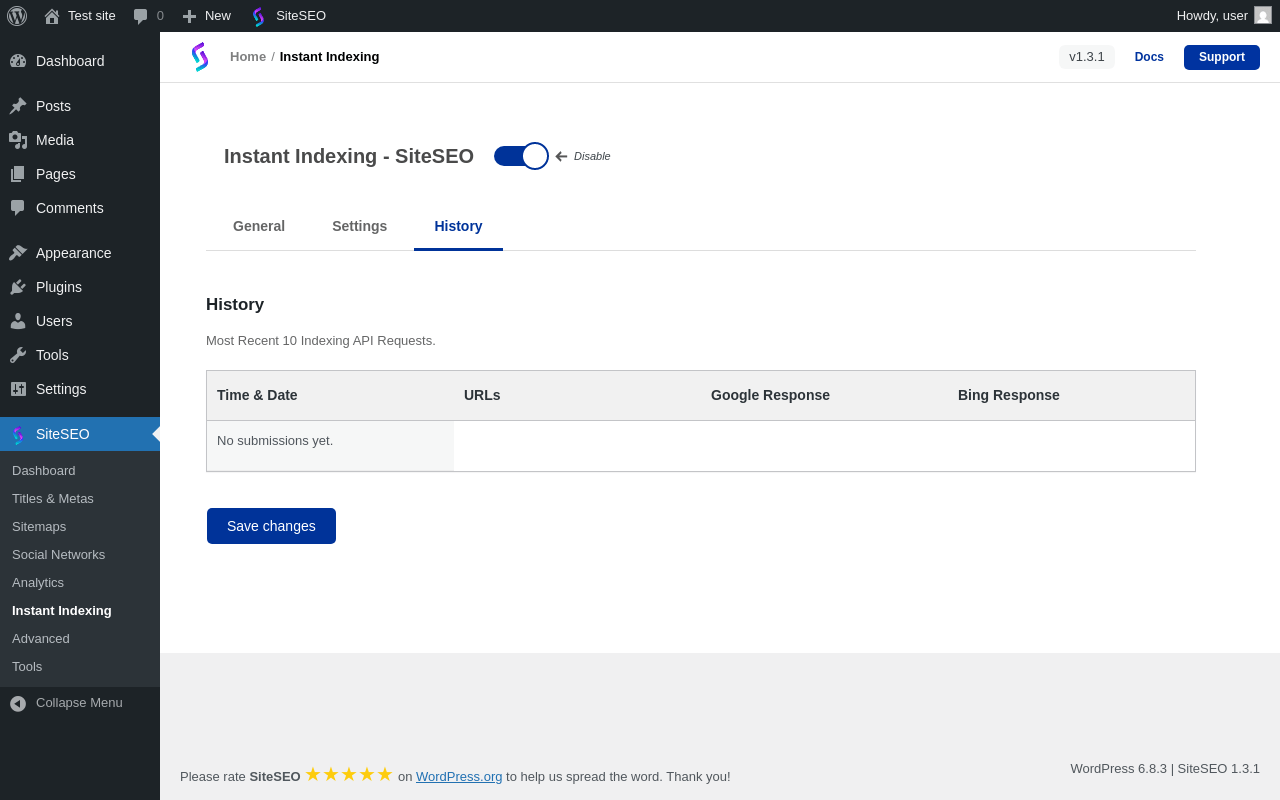1280x800 pixels.
Task: Click the No submissions yet cell
Action: pos(330,446)
